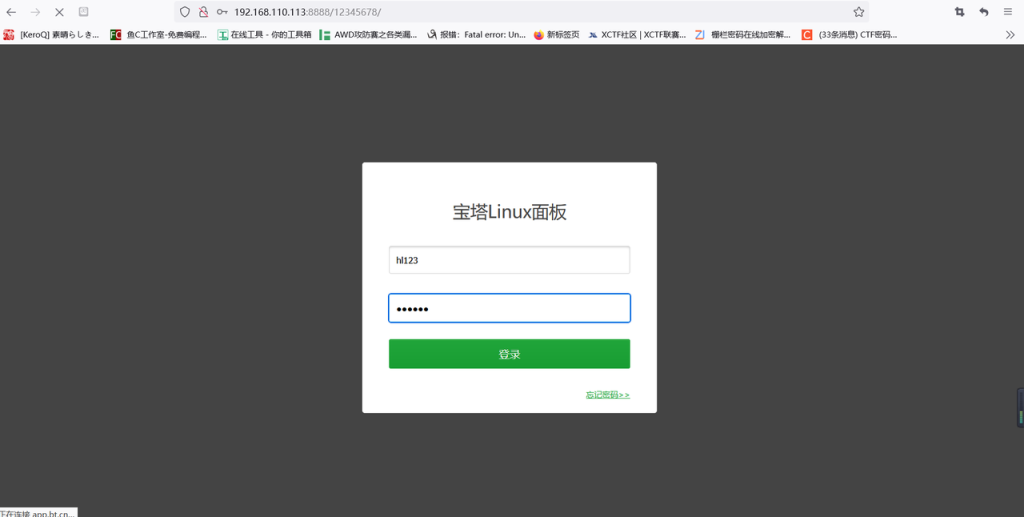1024x517 pixels.
Task: Bookmark this page with the star icon
Action: pos(858,12)
